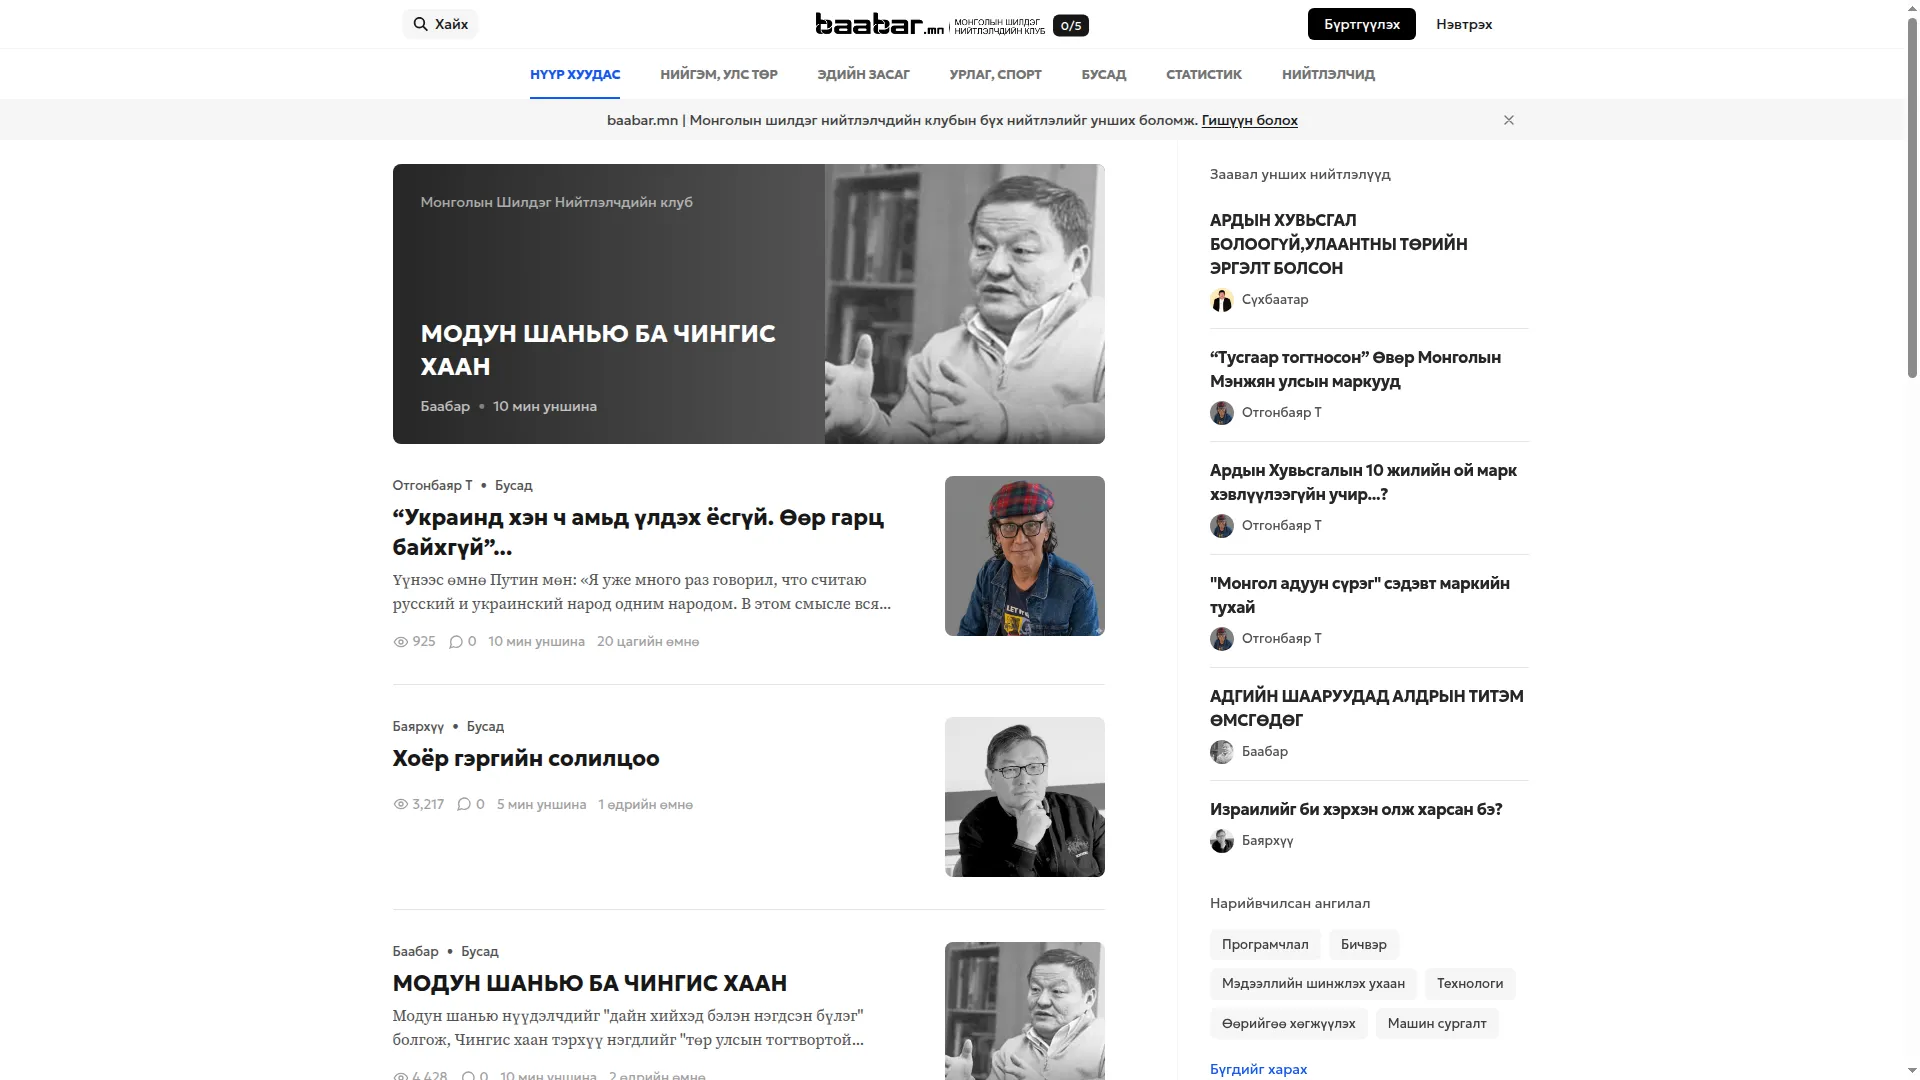The image size is (1920, 1080).
Task: Click the Хоёр гэргийн солилцоо thumbnail
Action: (x=1025, y=797)
